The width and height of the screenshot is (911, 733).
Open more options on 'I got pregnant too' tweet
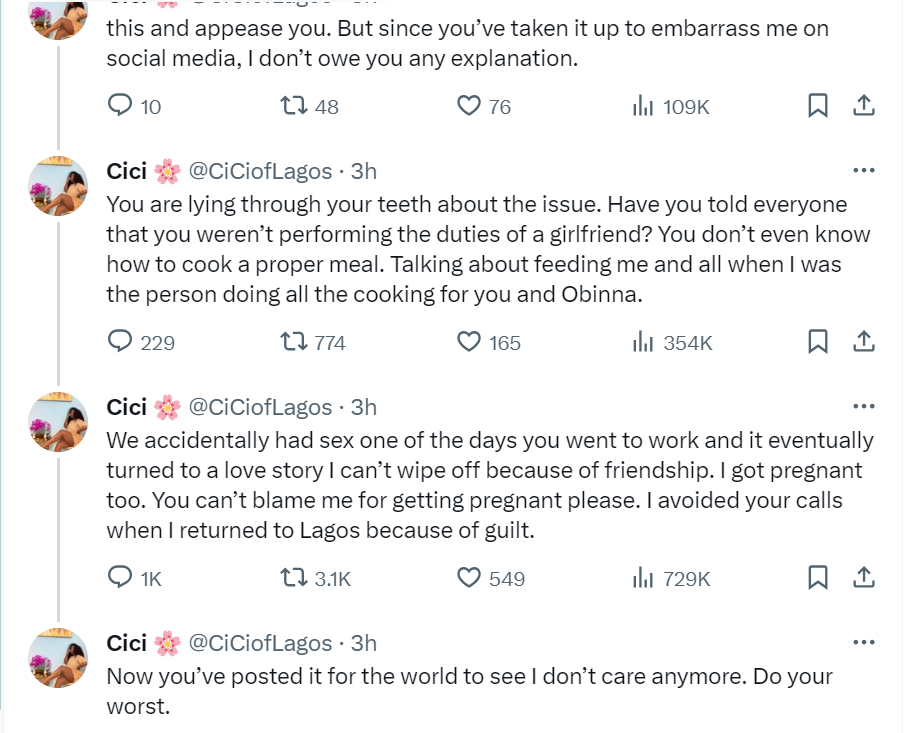click(863, 407)
